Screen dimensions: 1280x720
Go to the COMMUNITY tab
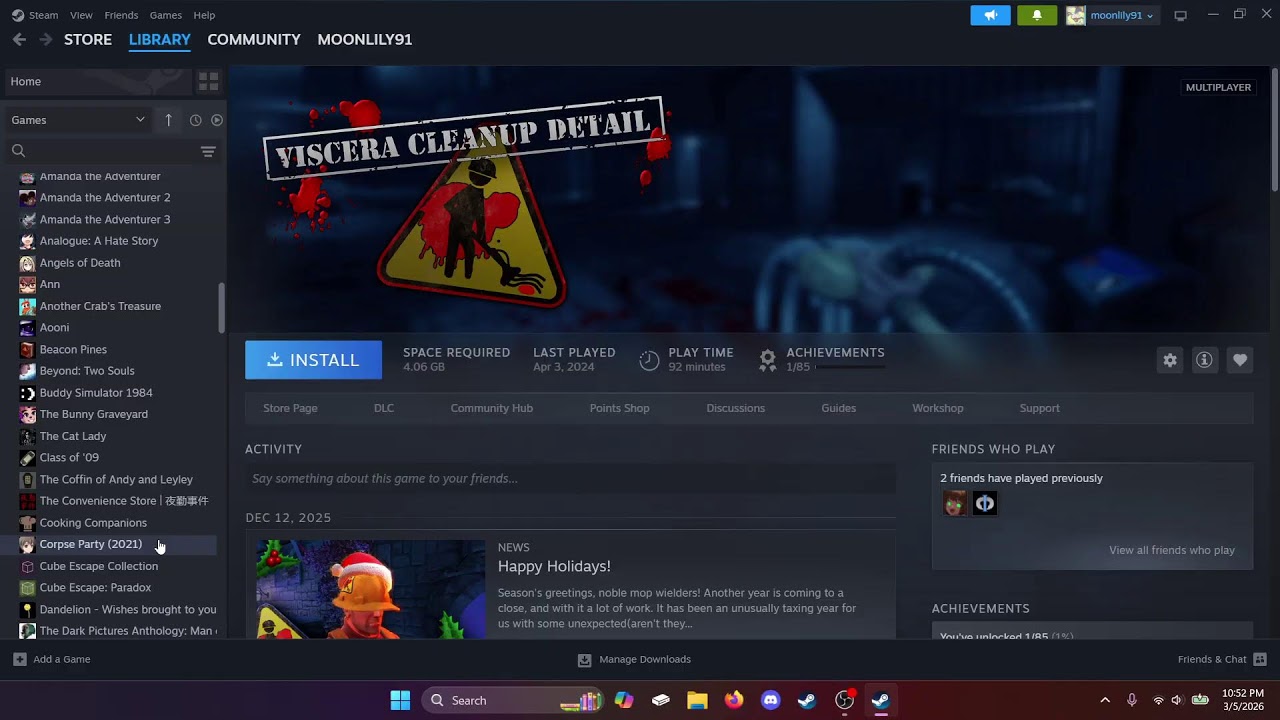(254, 39)
